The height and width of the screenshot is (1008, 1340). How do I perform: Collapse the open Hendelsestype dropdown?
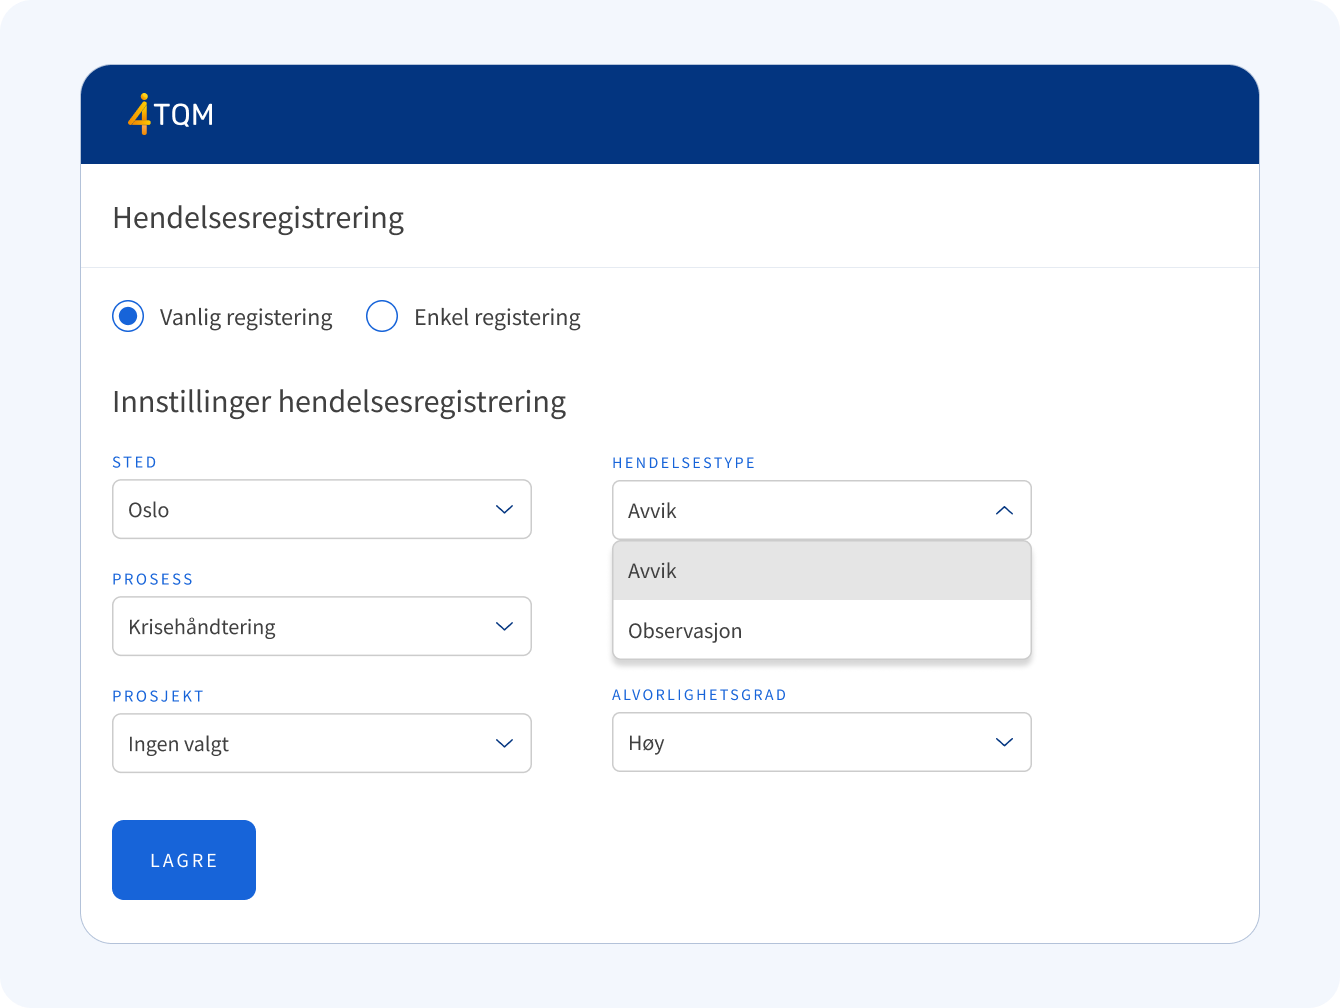coord(822,510)
